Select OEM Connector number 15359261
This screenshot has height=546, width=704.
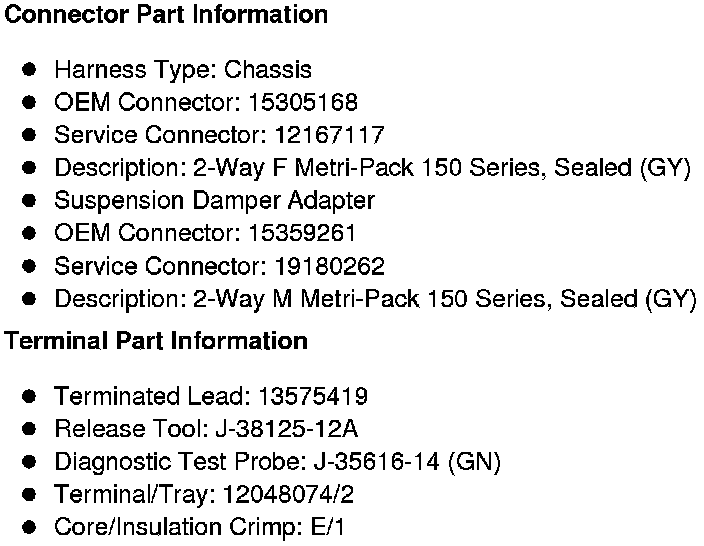(305, 233)
